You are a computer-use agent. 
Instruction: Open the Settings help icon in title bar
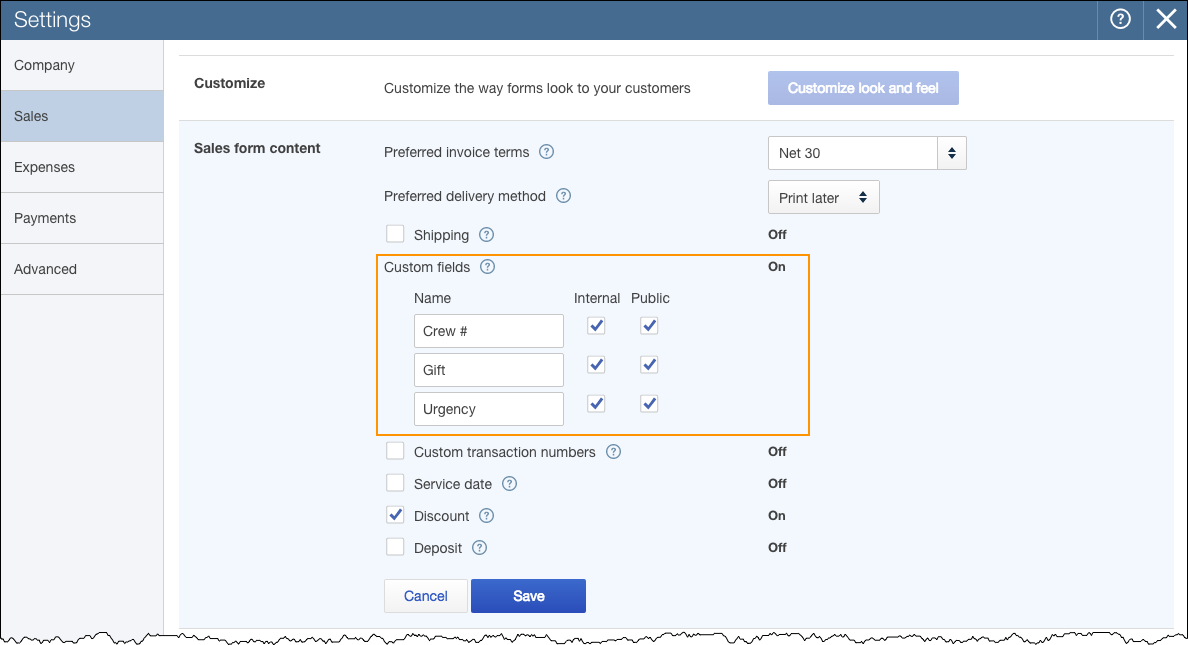click(x=1120, y=20)
